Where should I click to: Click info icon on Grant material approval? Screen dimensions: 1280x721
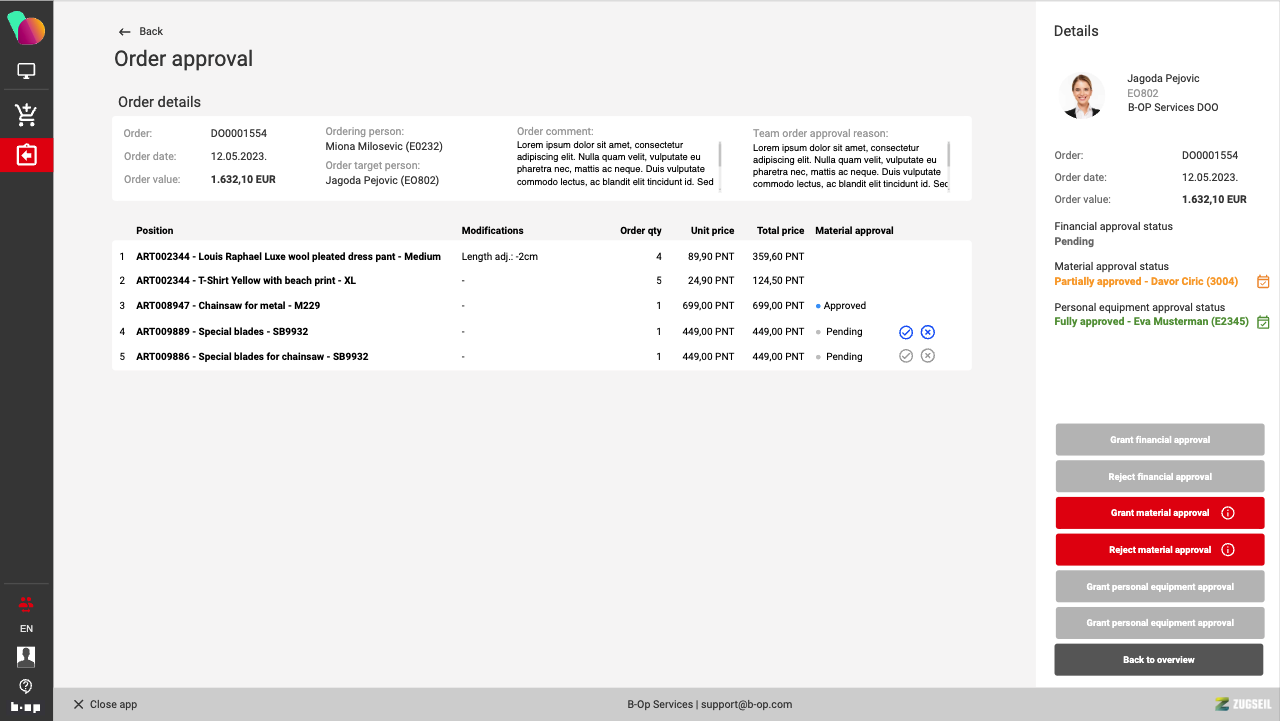pos(1228,513)
